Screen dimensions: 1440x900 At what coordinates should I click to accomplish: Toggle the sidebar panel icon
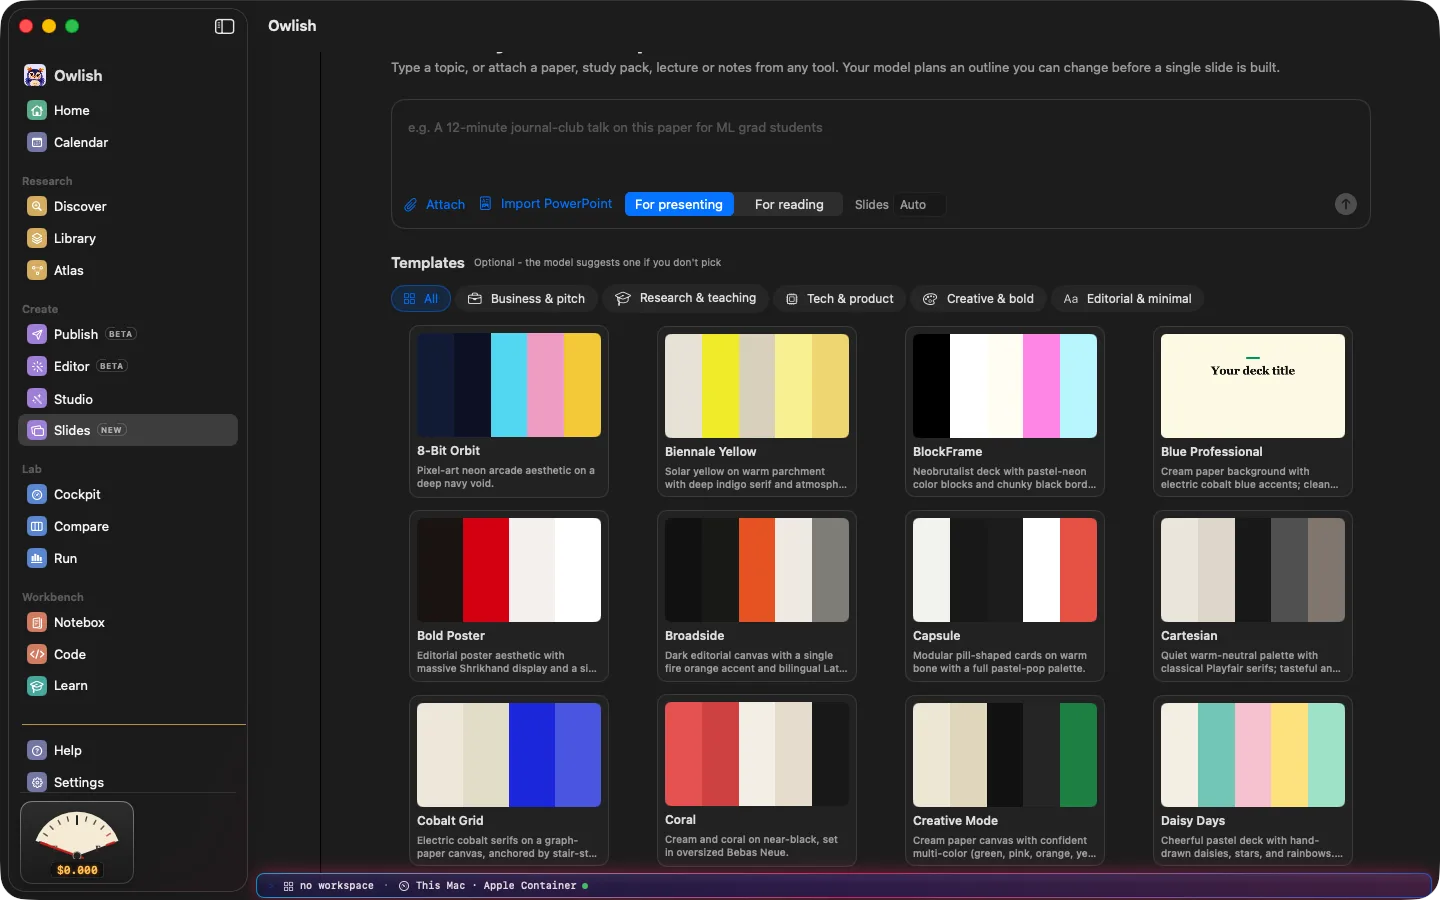pos(225,26)
